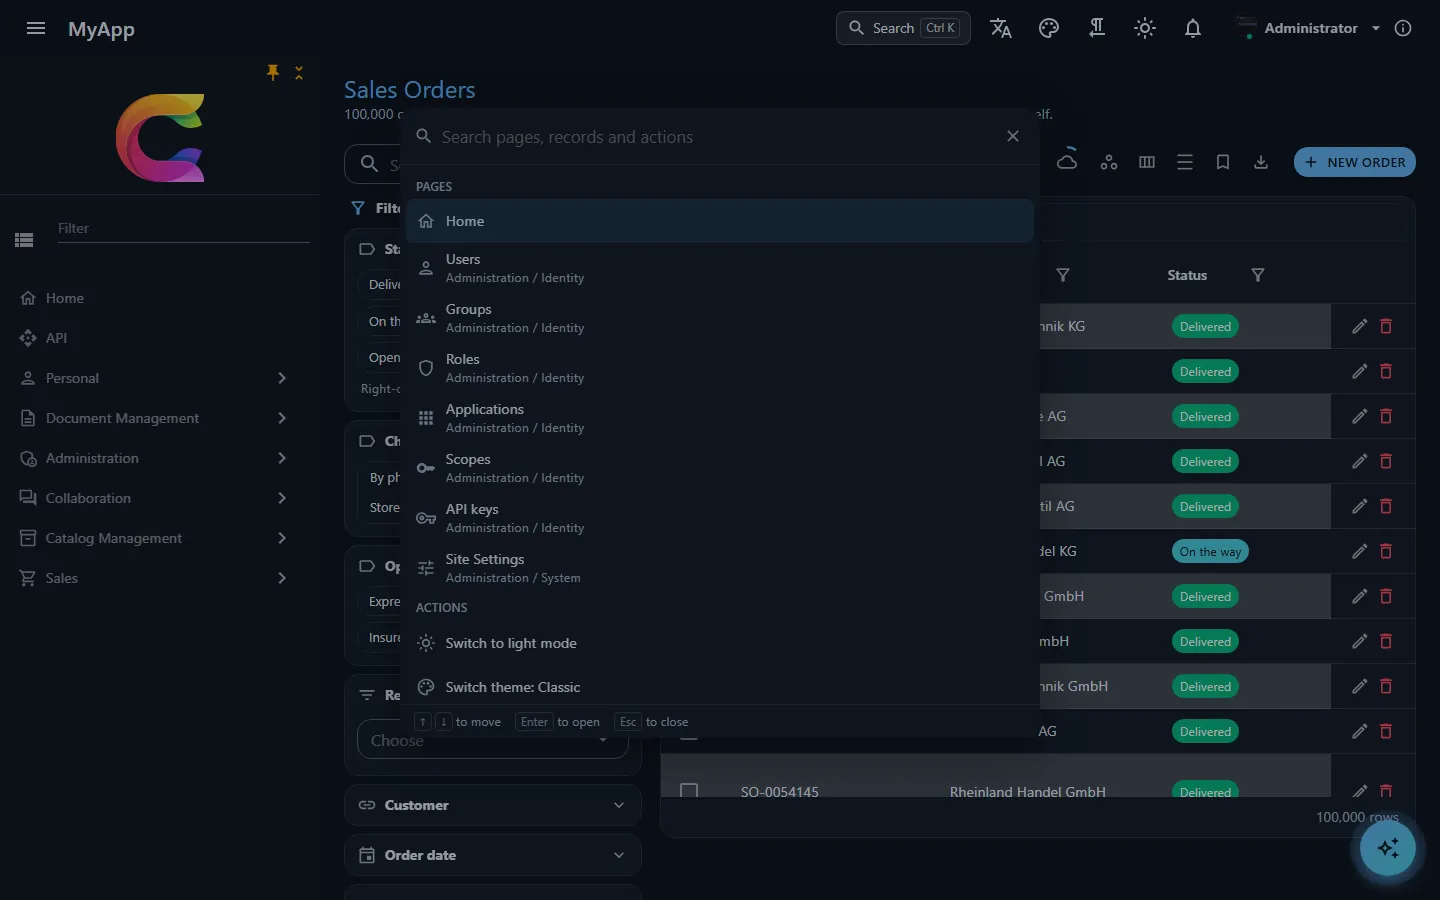Open the Administrator user dropdown
The image size is (1440, 900).
(1308, 28)
